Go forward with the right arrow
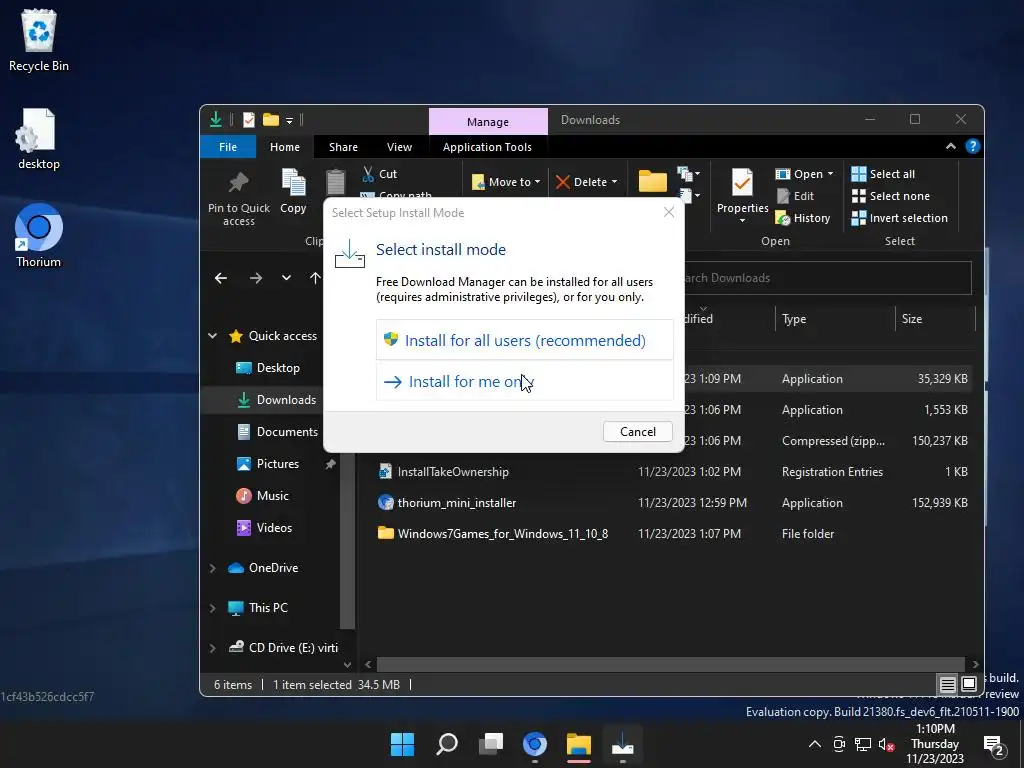 255,278
